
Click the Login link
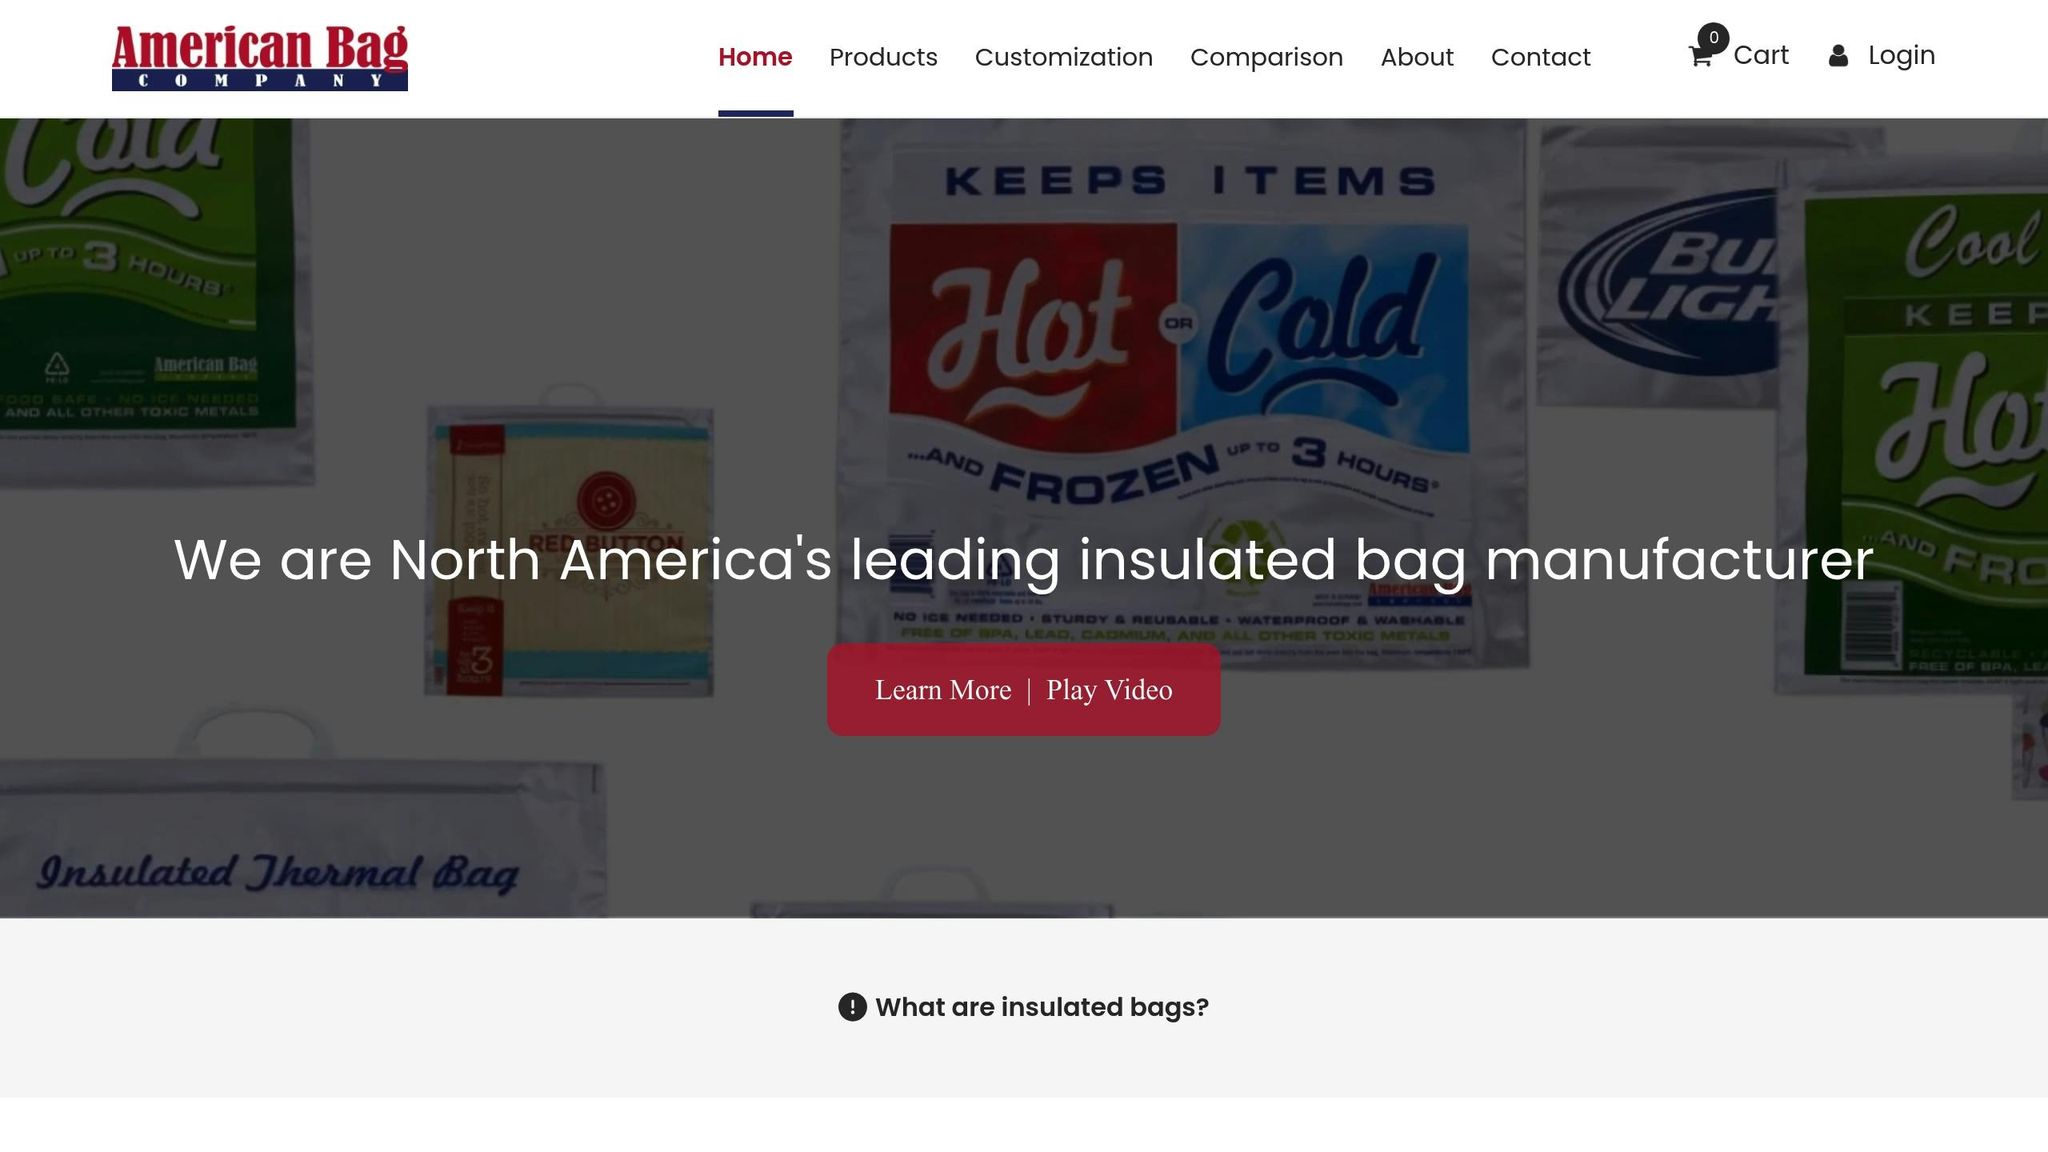(1901, 55)
